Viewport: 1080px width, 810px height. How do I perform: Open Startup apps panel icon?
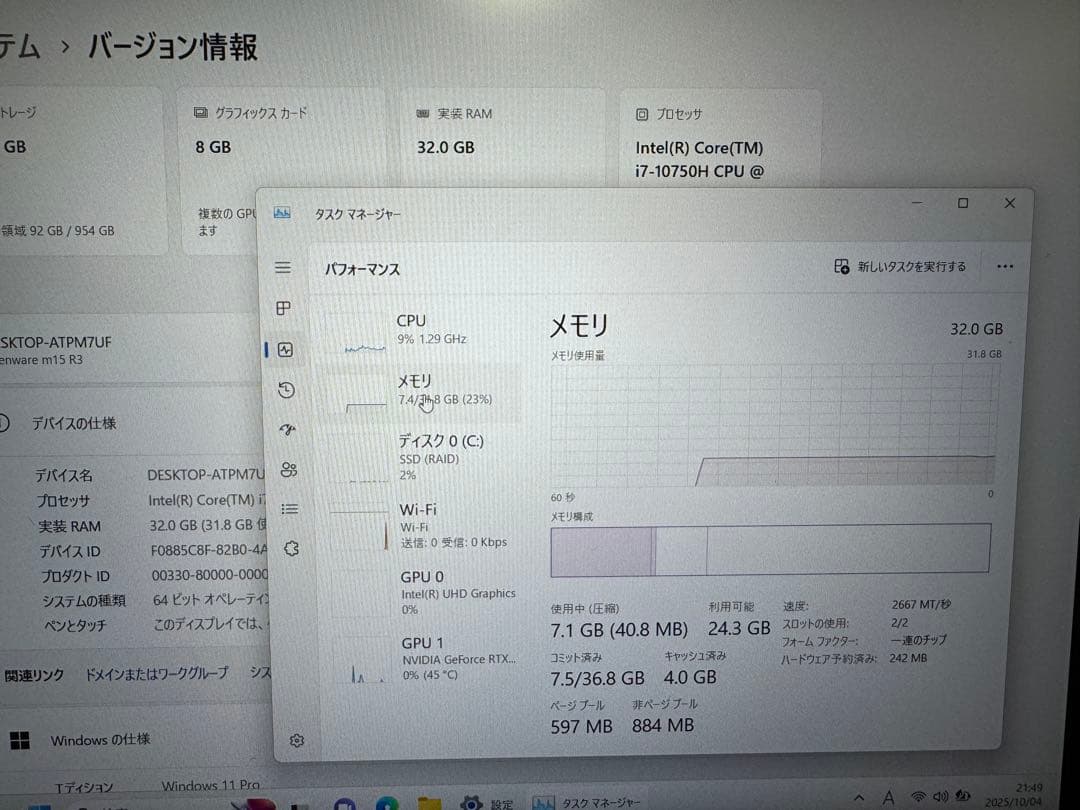[286, 430]
